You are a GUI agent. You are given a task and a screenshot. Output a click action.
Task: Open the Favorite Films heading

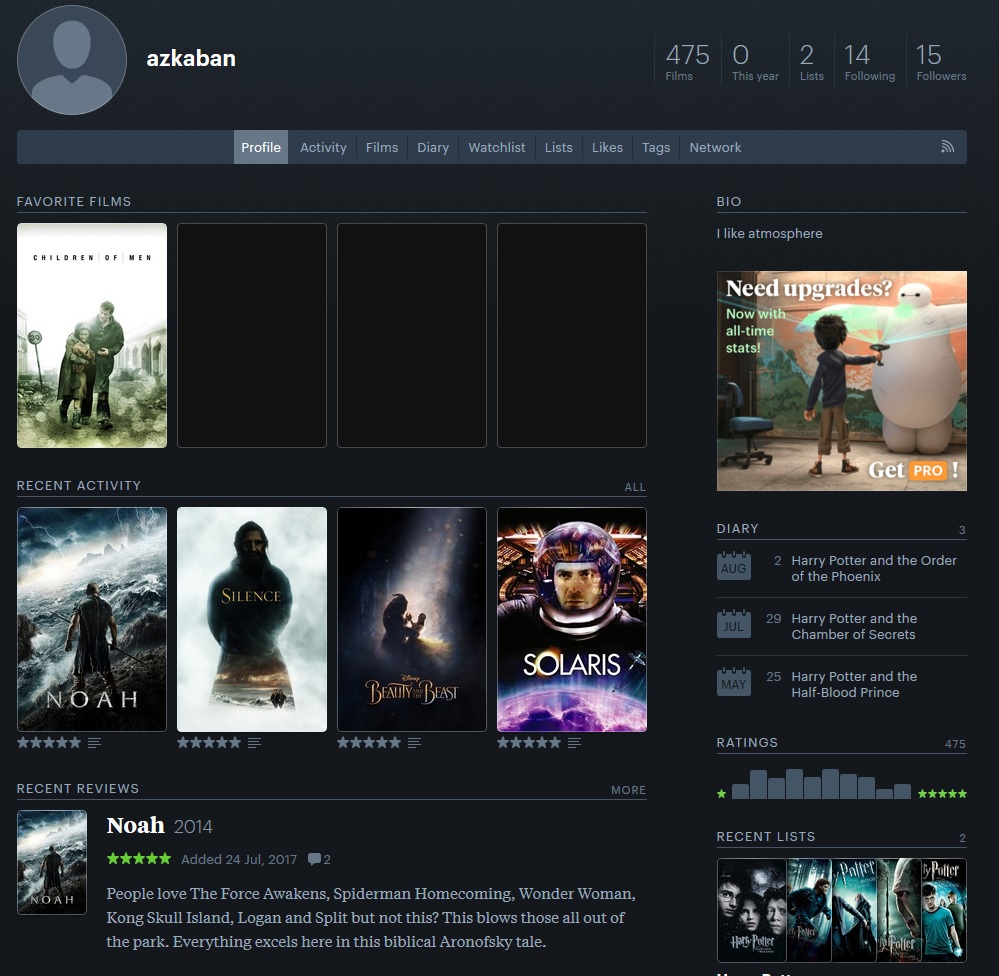(74, 201)
